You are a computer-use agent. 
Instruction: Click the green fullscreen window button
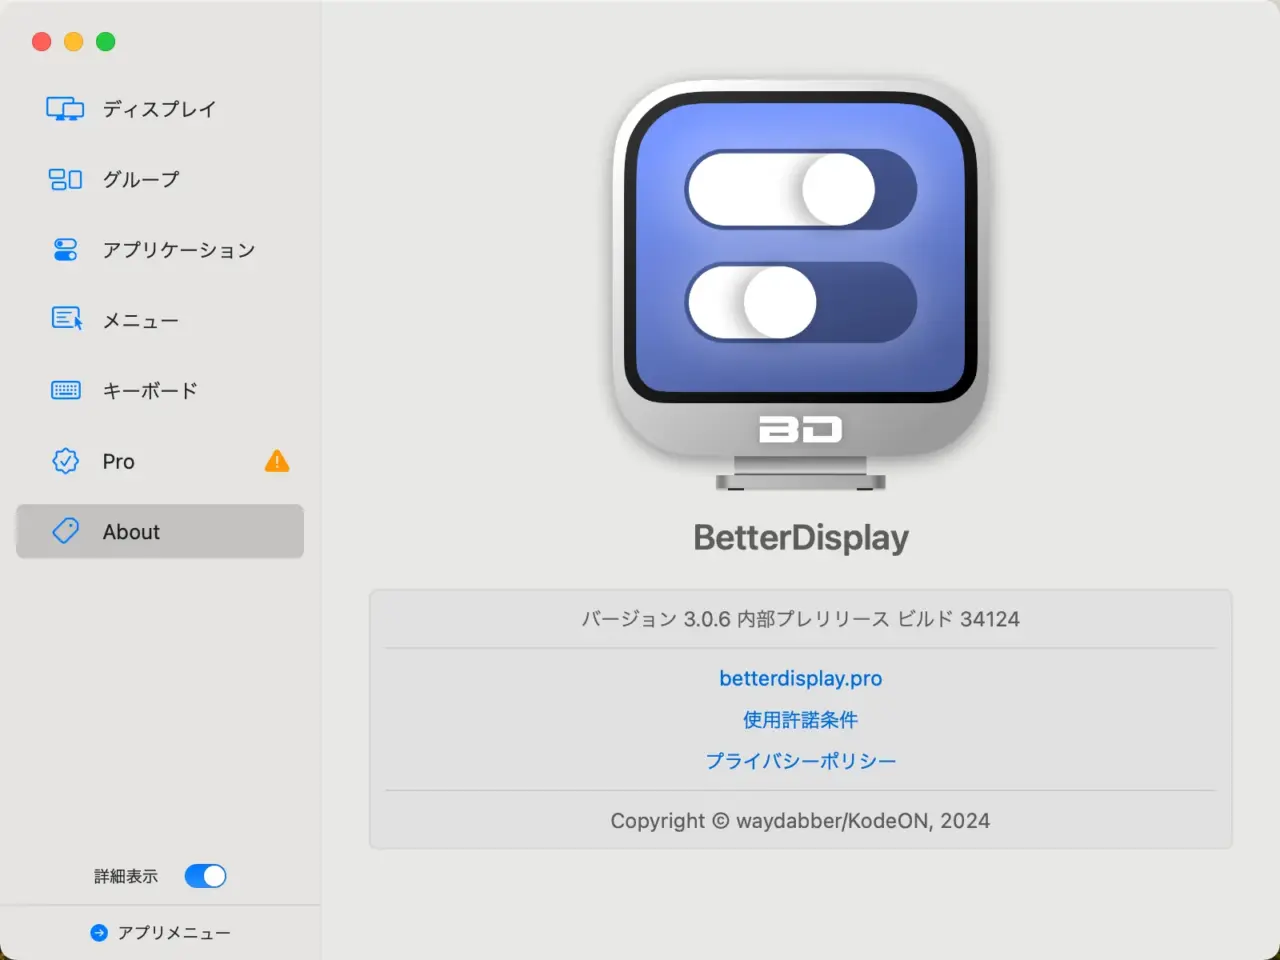pos(106,41)
